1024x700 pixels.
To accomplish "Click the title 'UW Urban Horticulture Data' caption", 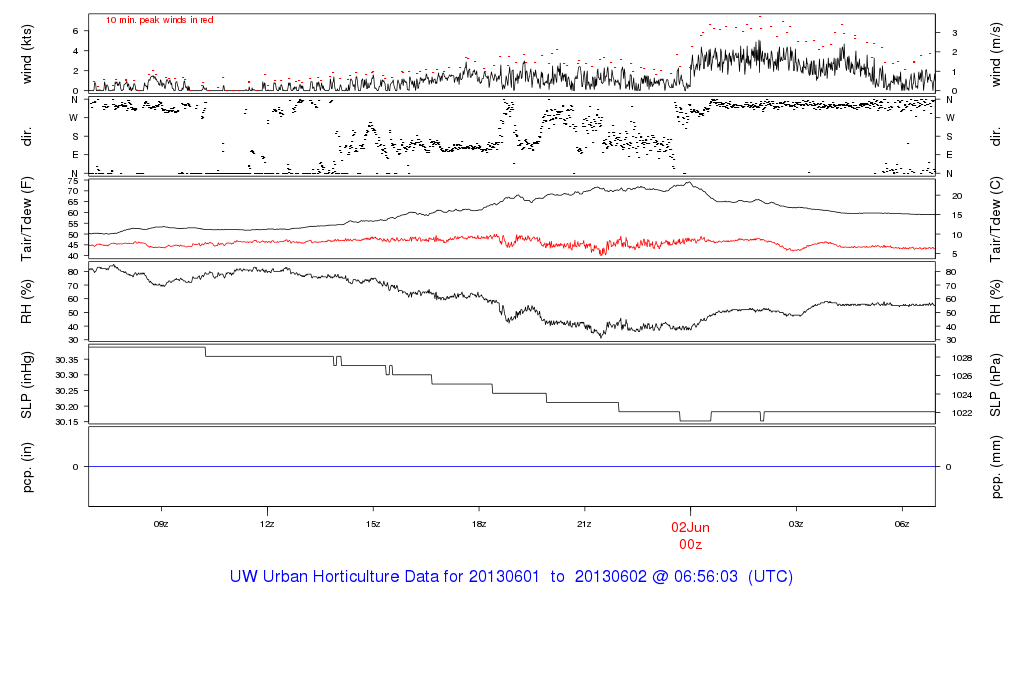I will point(511,577).
